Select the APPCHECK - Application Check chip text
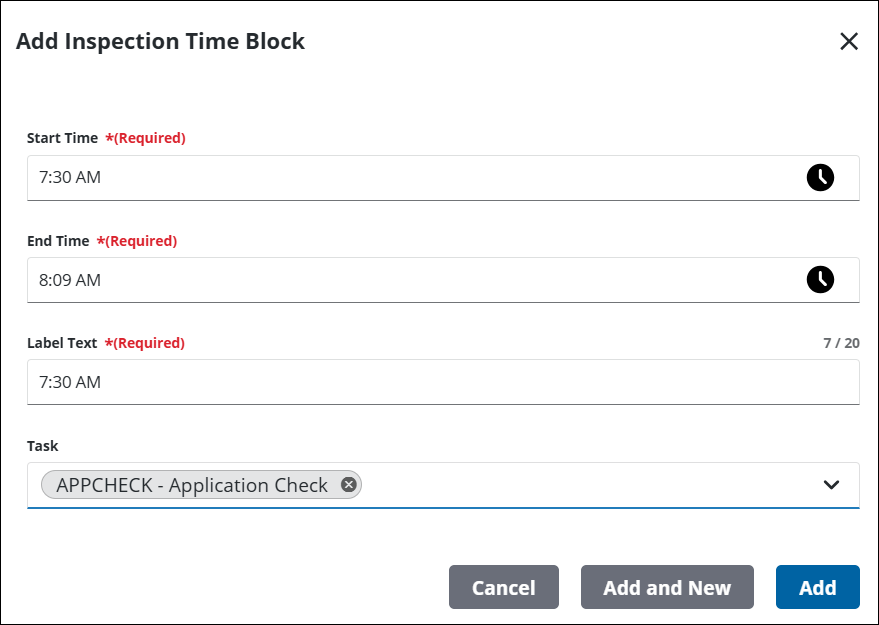This screenshot has height=625, width=879. point(192,485)
